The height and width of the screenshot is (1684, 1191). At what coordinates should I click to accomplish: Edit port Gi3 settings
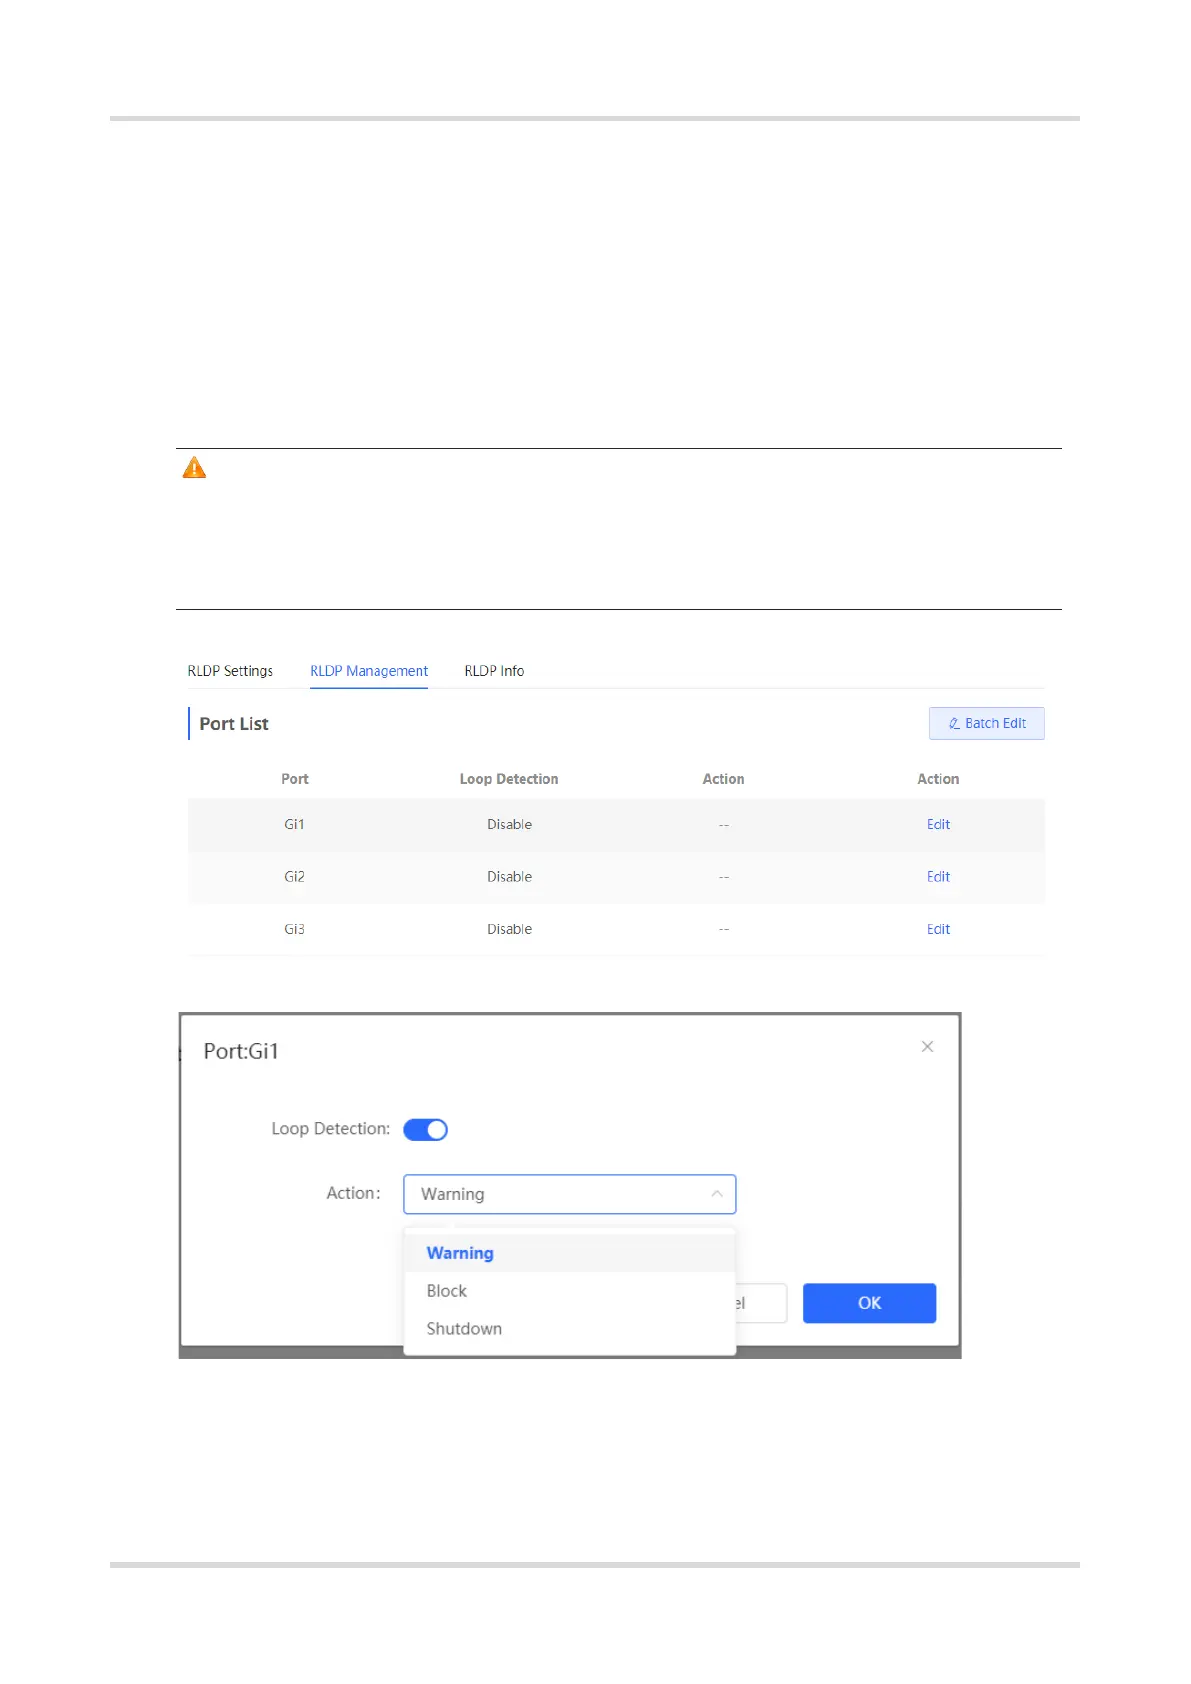tap(938, 929)
